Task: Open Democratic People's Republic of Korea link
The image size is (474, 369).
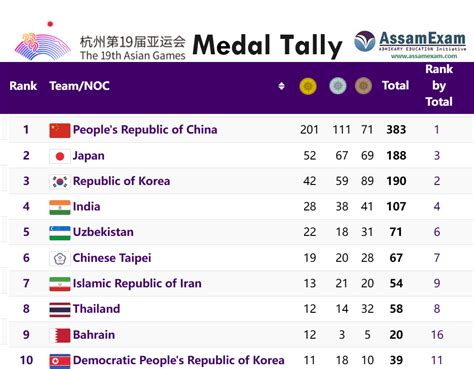Action: pos(179,360)
